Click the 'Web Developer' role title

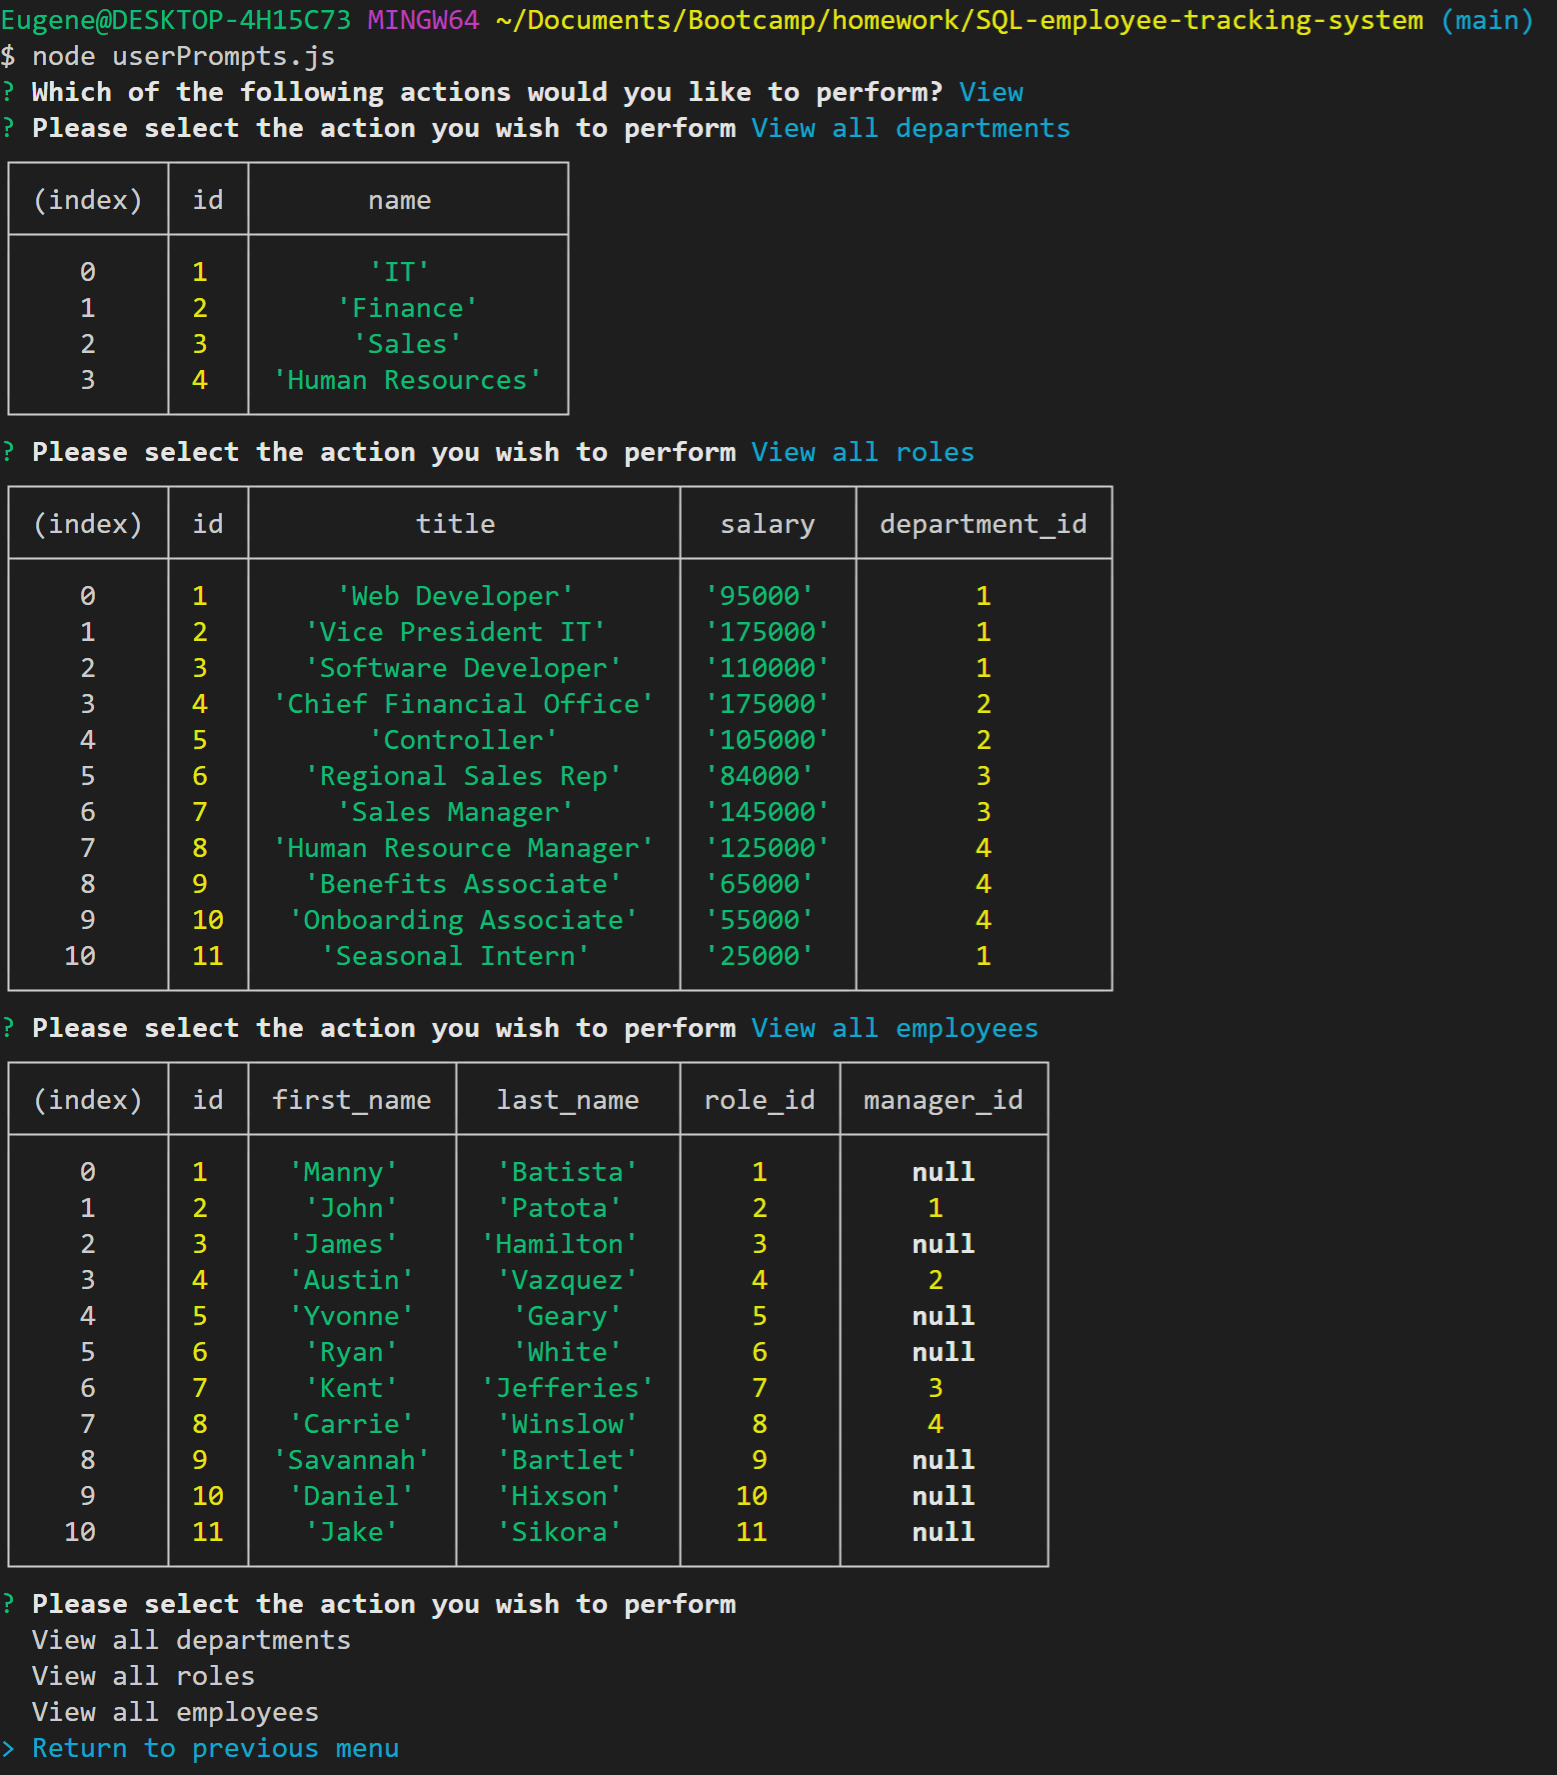(x=455, y=596)
